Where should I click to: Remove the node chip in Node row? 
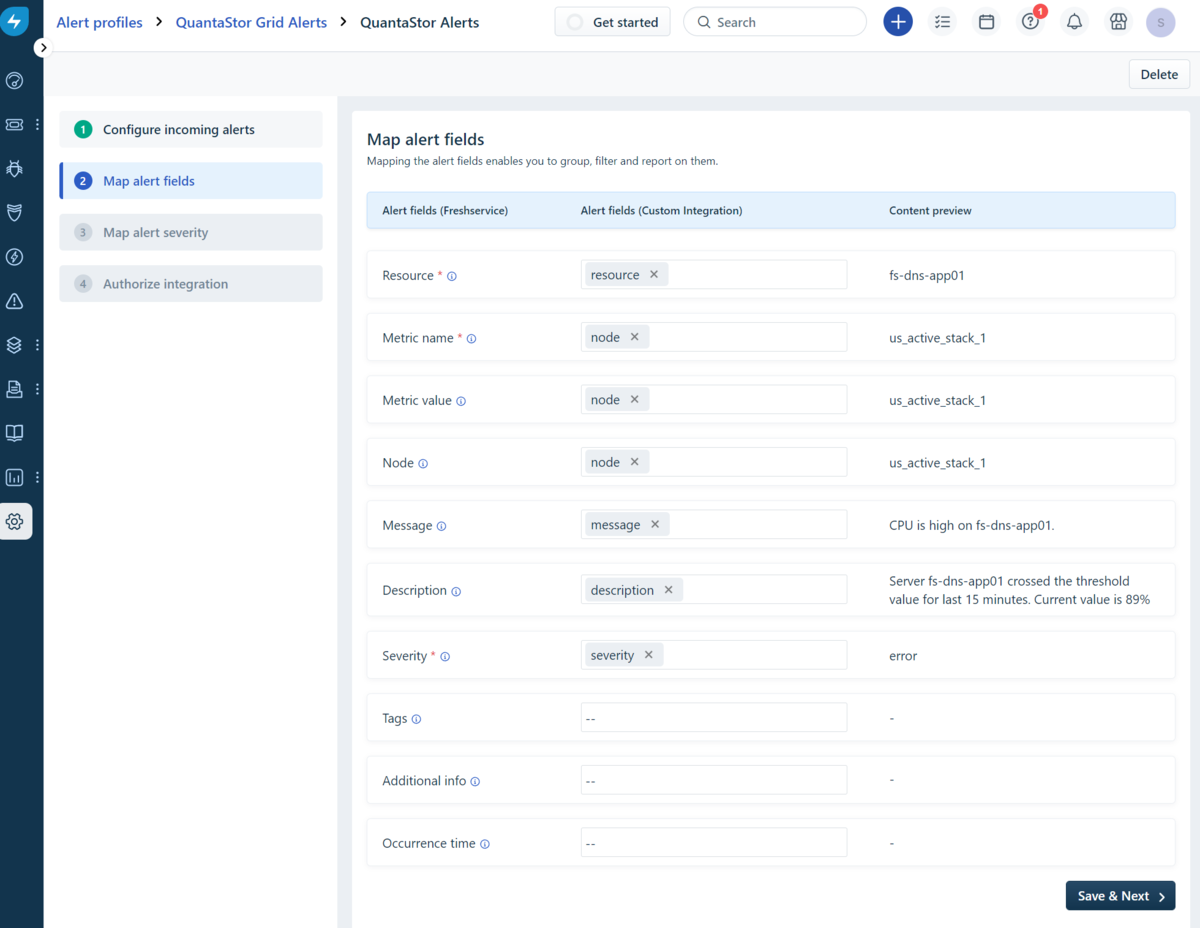click(x=634, y=462)
